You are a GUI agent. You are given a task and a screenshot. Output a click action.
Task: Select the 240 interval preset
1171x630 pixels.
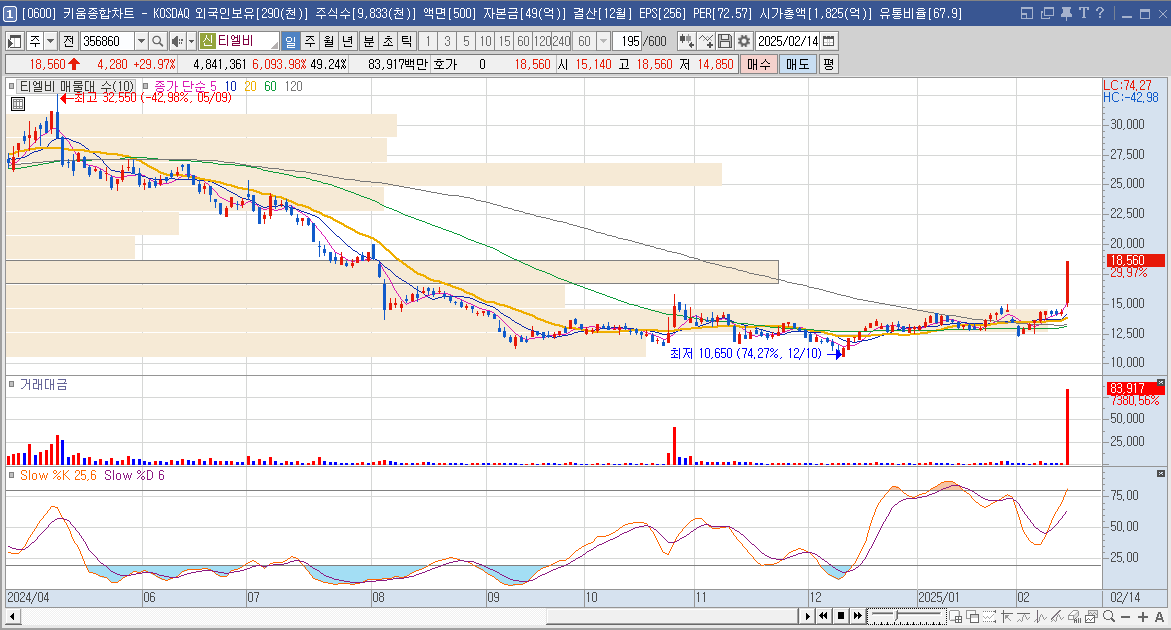pos(562,41)
